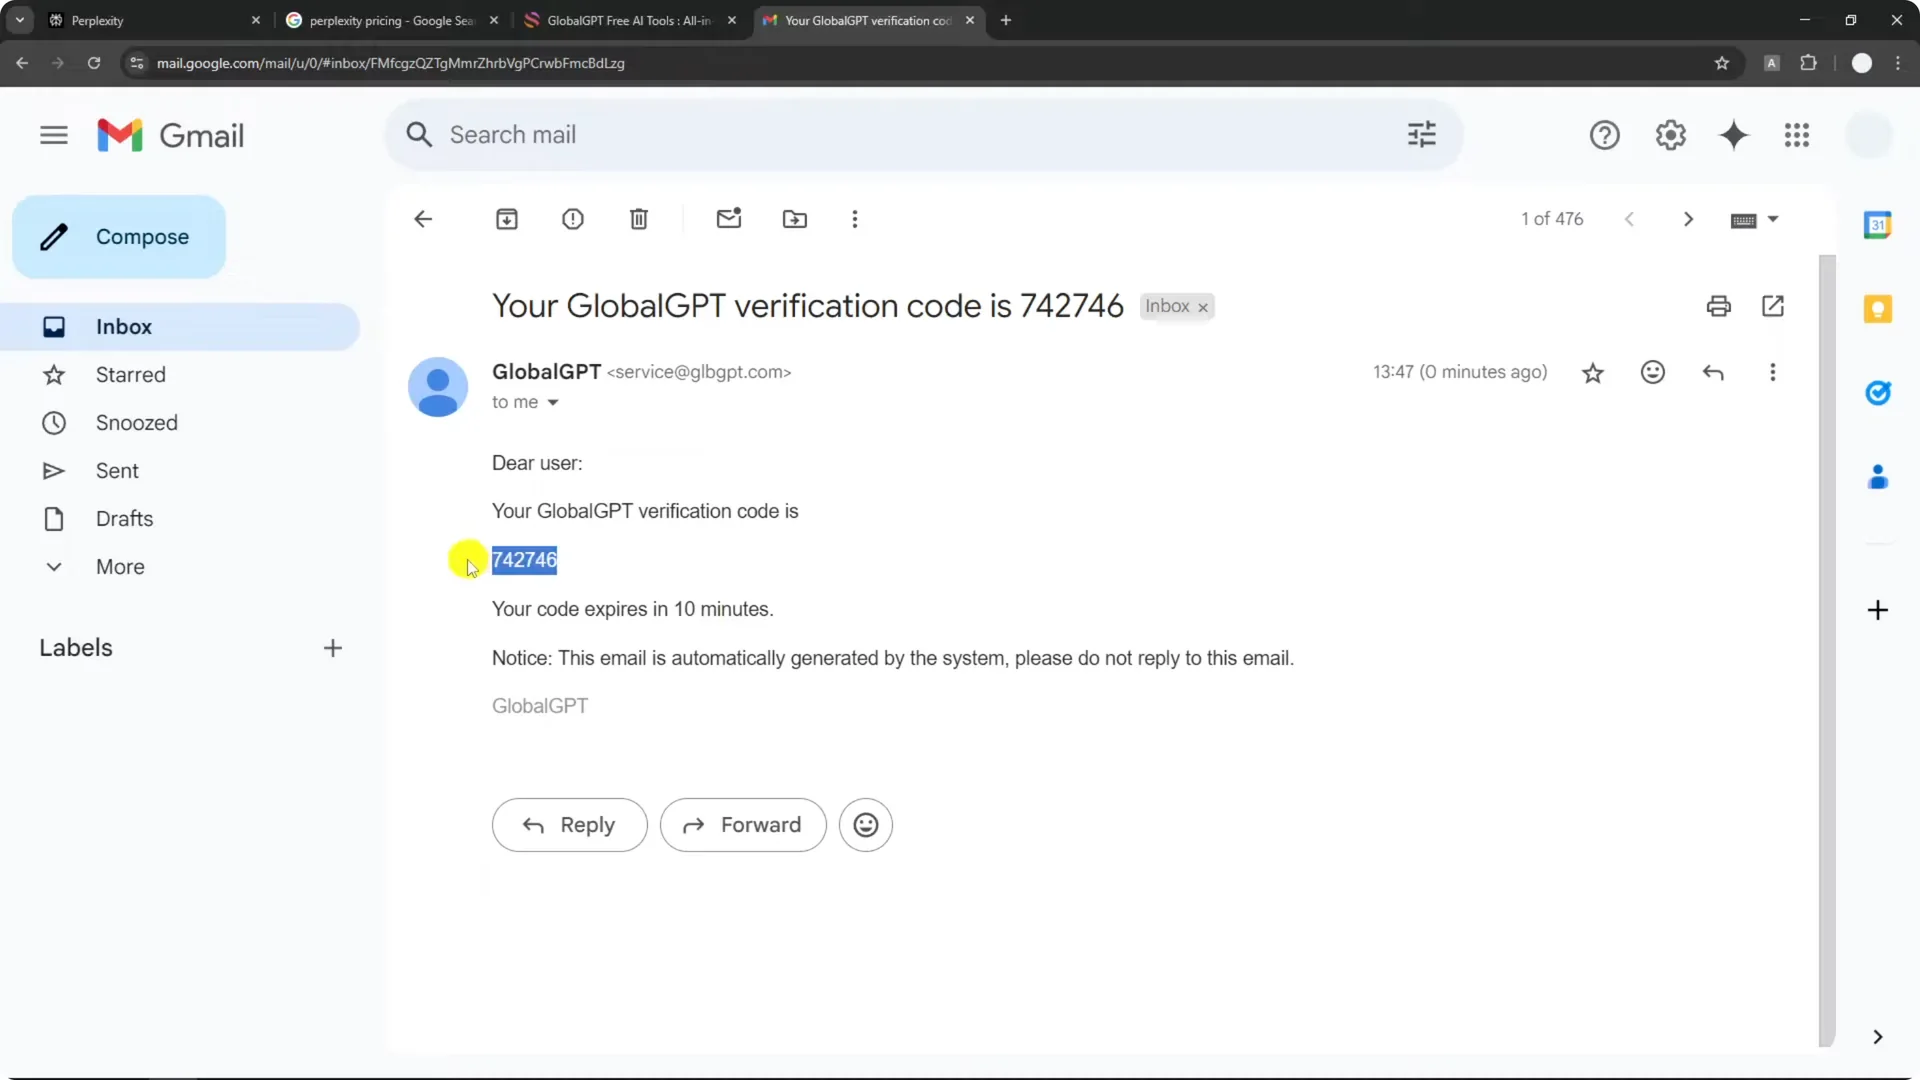Report this message as spam
This screenshot has width=1920, height=1080.
[573, 219]
